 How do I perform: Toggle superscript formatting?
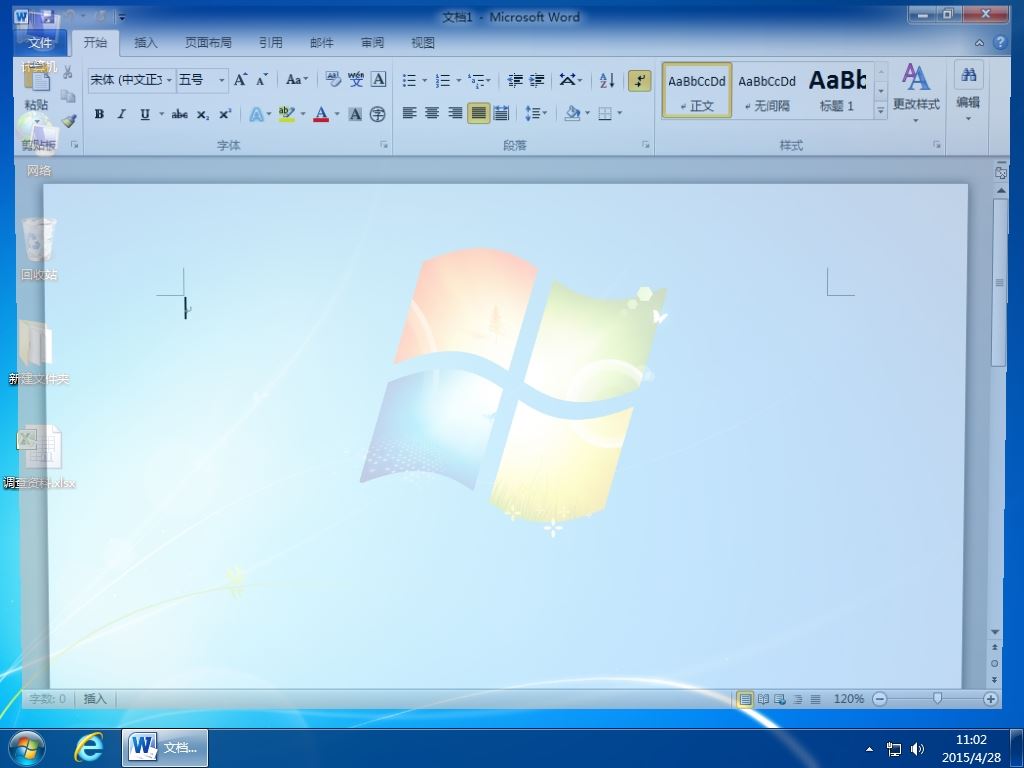point(225,114)
